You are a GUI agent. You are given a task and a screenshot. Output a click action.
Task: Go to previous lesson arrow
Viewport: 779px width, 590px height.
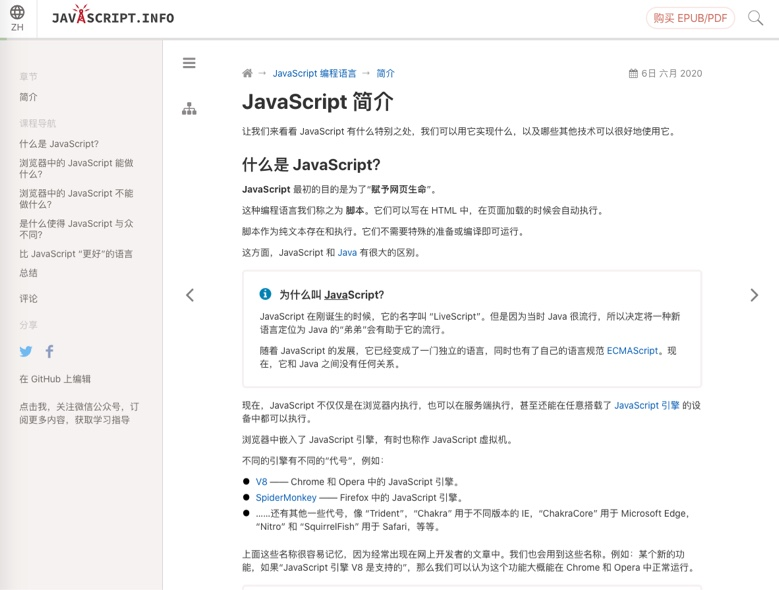pos(190,295)
